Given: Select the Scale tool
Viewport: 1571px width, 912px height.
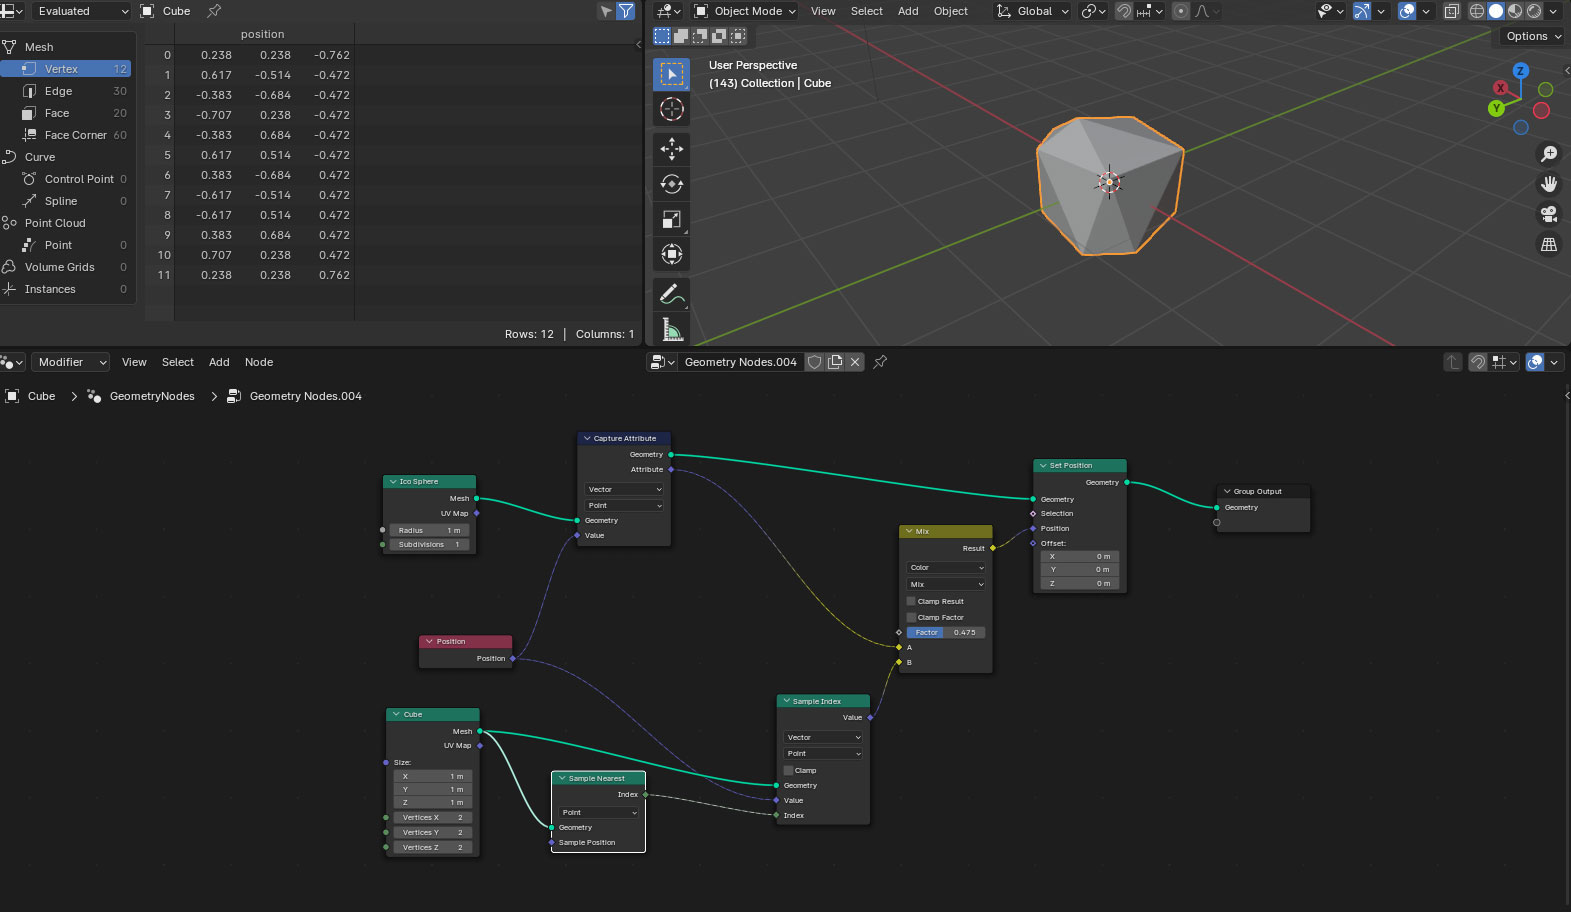Looking at the screenshot, I should point(671,219).
